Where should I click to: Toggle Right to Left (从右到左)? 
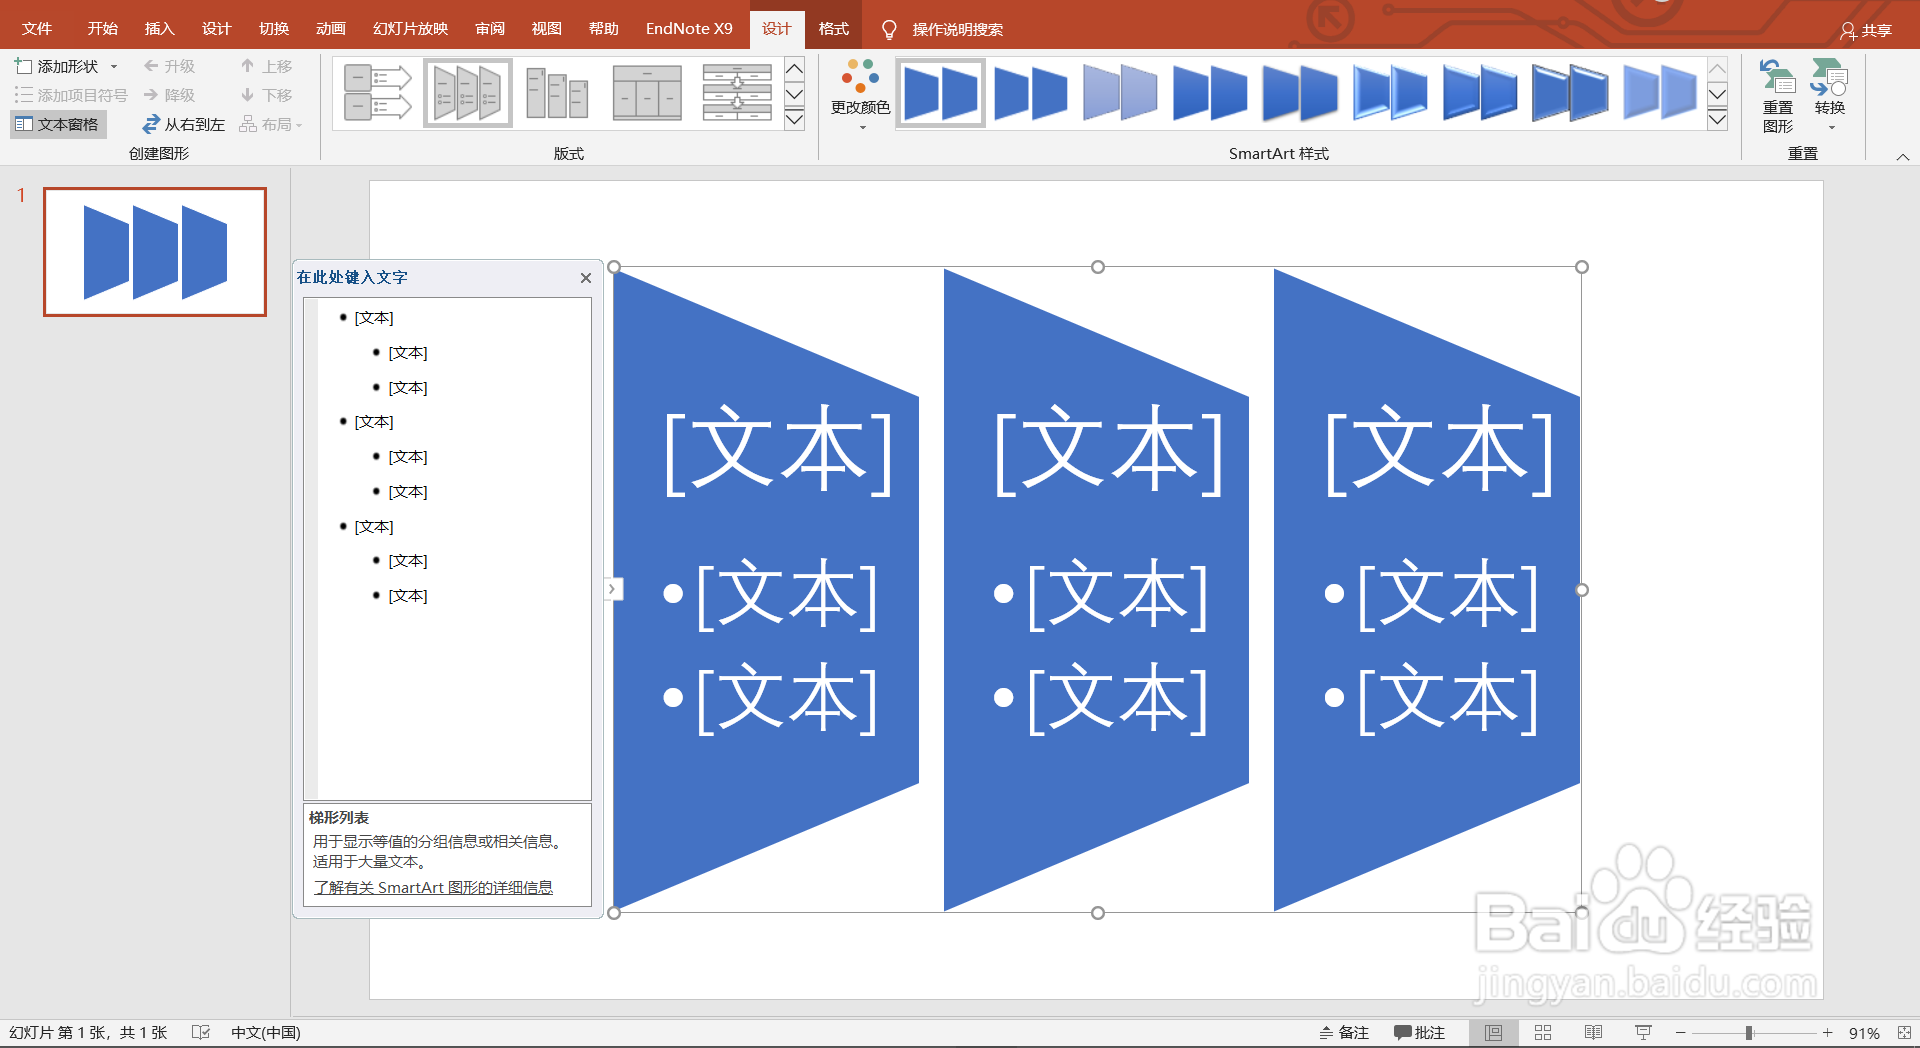tap(183, 124)
